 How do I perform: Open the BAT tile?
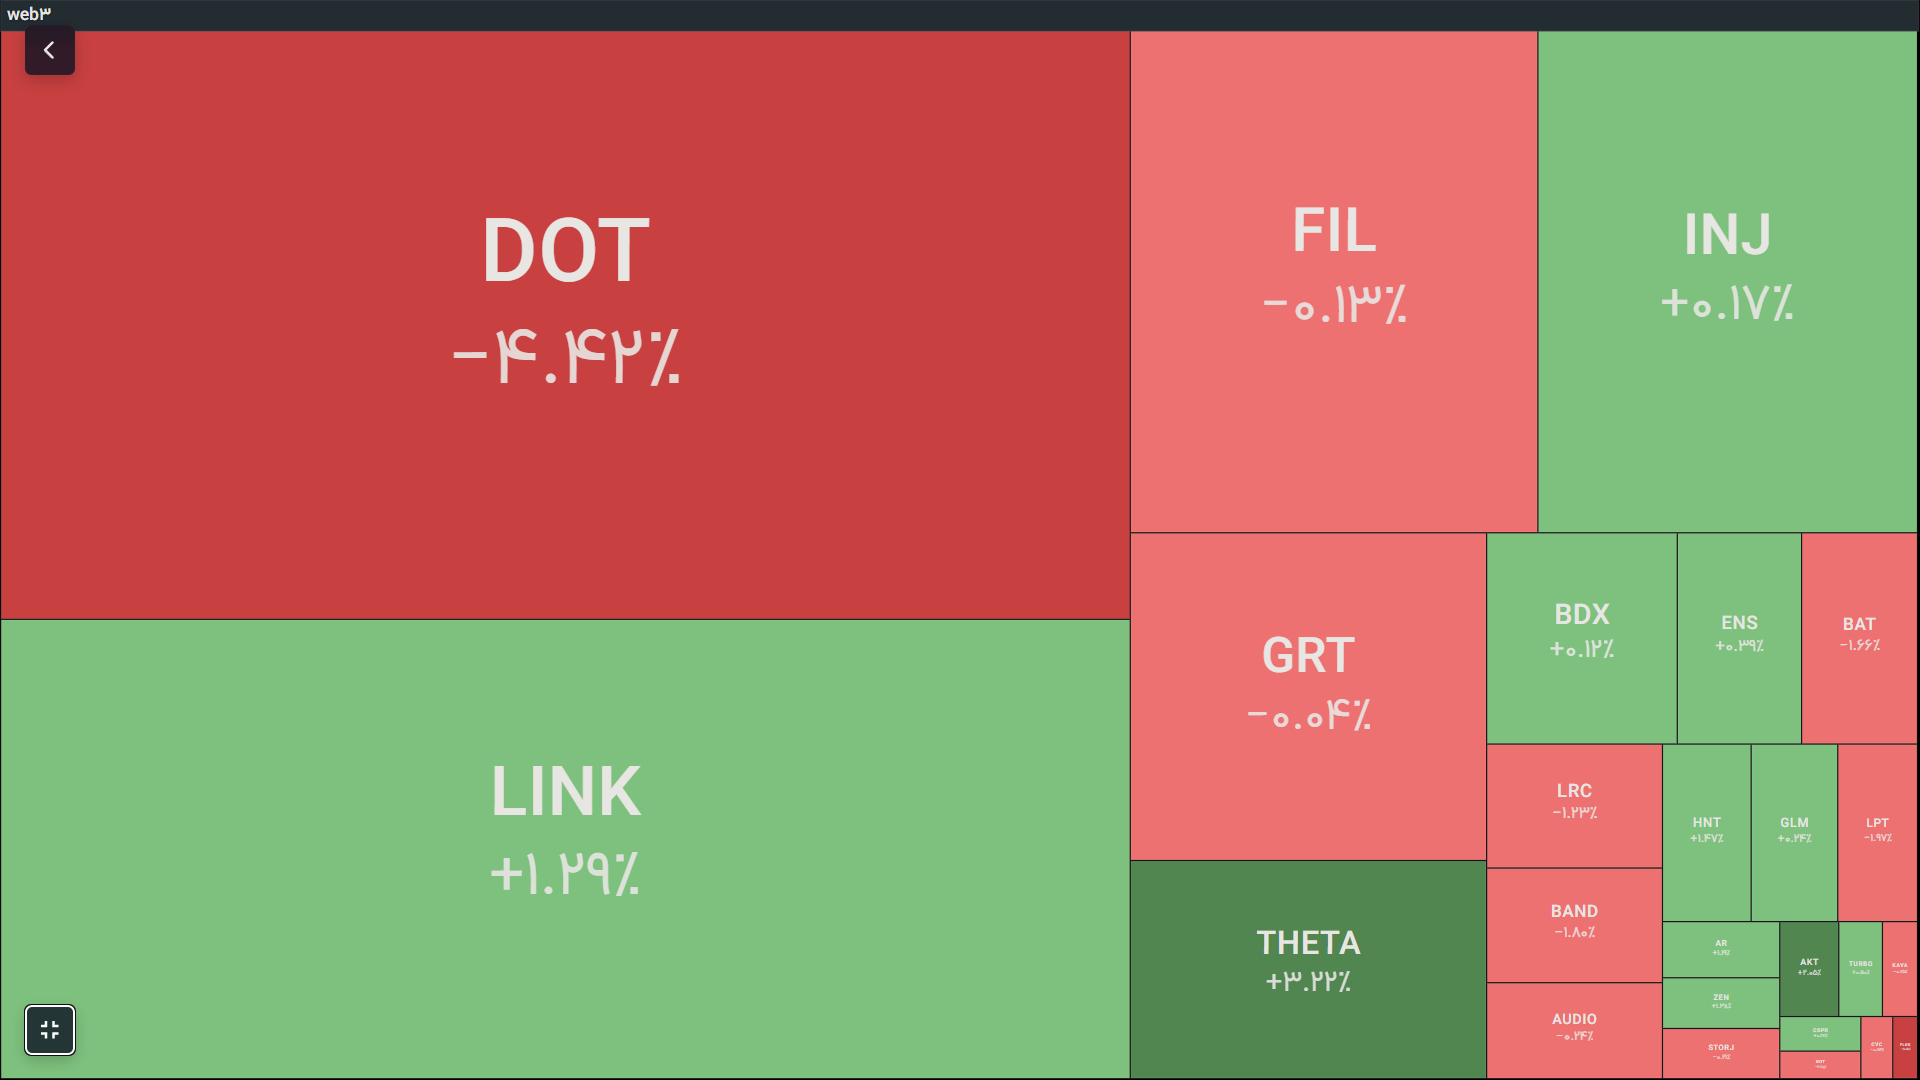(1859, 639)
